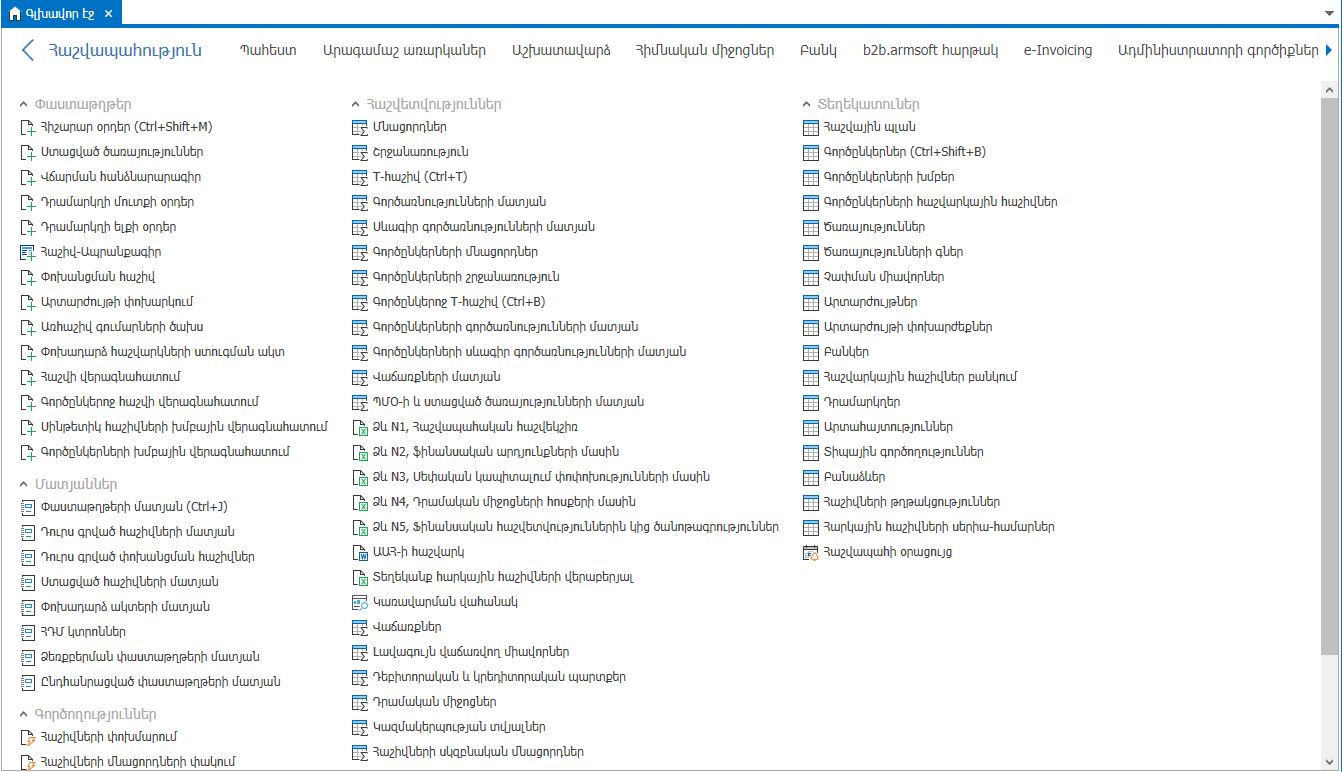Open Չափման միավորներ

883,278
